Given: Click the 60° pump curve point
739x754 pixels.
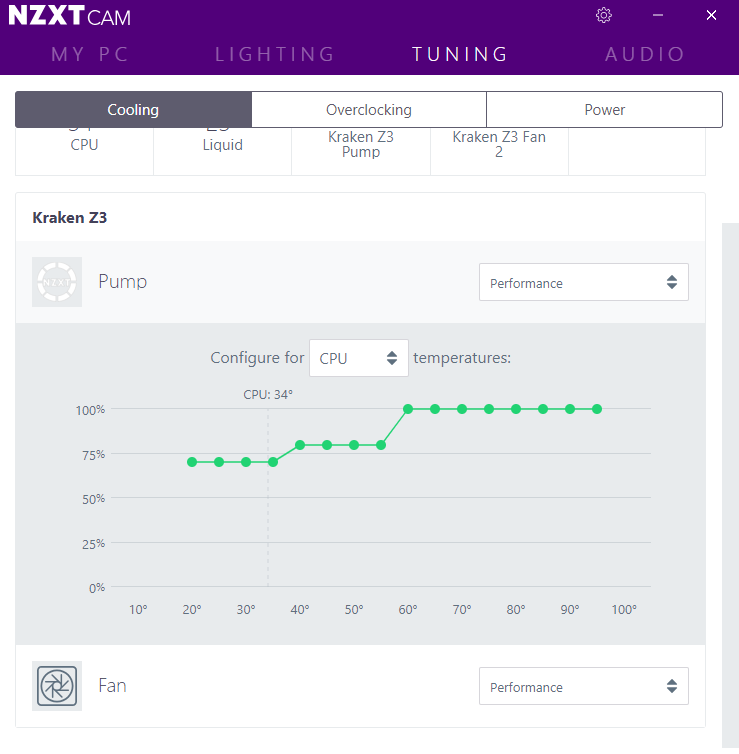Looking at the screenshot, I should point(408,409).
